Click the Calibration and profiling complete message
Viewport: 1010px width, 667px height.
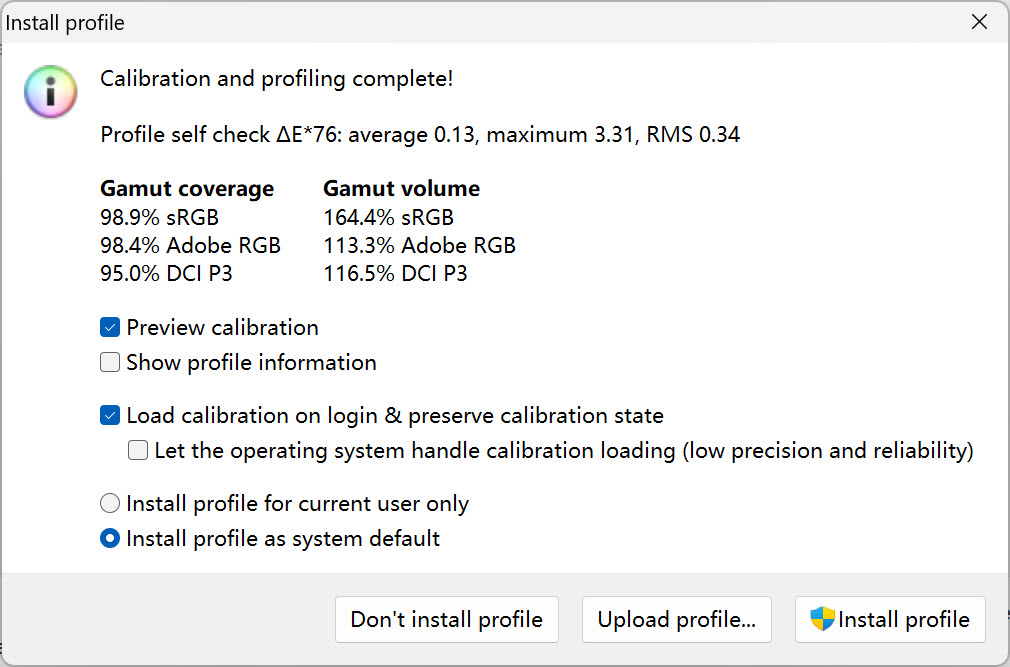tap(277, 78)
